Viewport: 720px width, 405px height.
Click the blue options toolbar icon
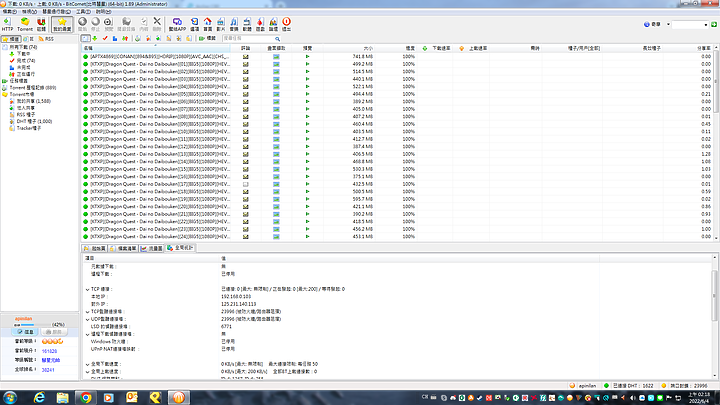pyautogui.click(x=195, y=24)
